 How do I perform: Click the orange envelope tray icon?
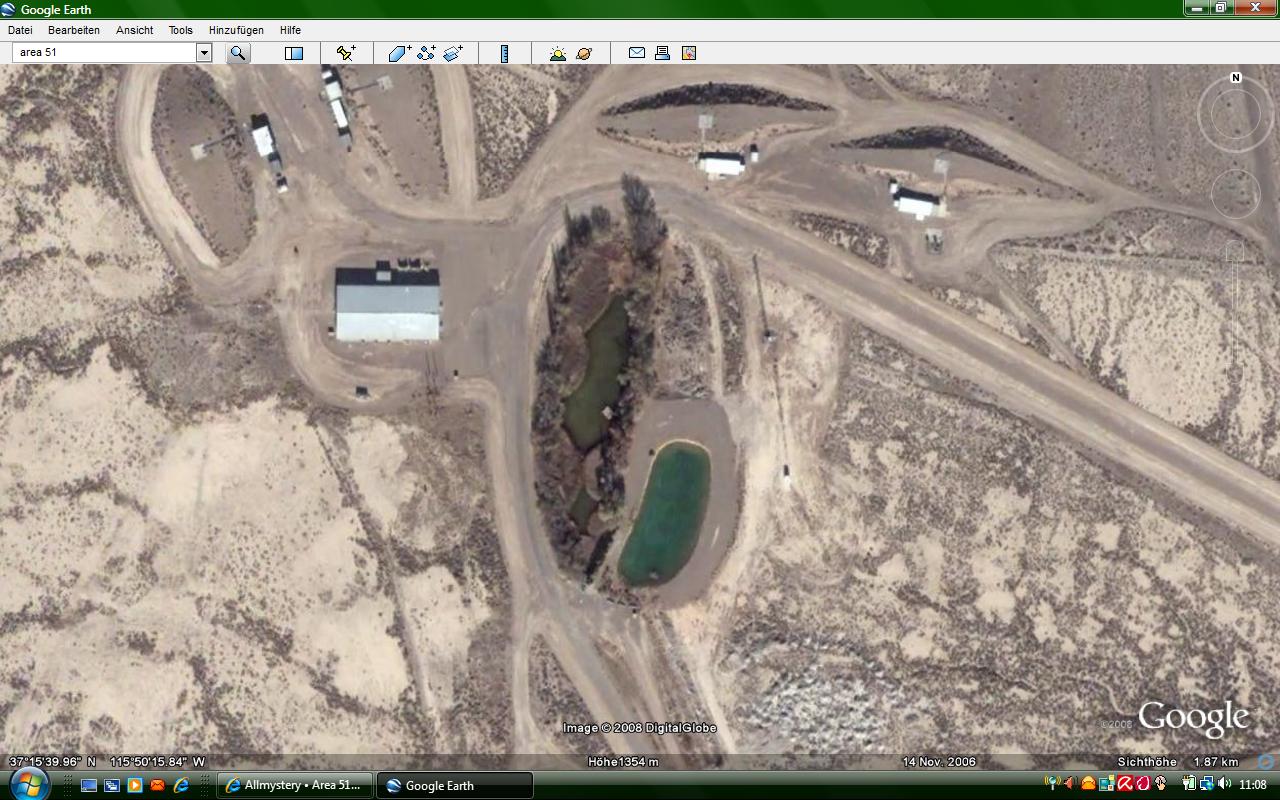1088,783
